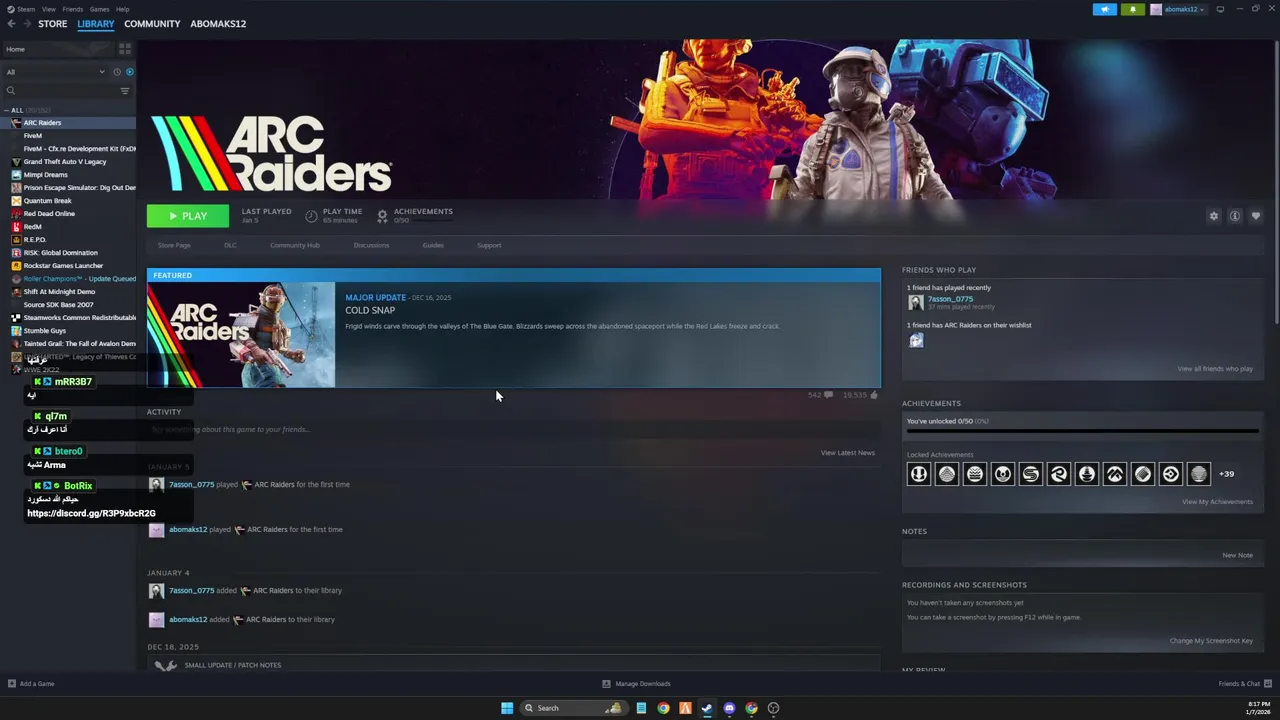This screenshot has height=720, width=1280.
Task: Open the Discussions link
Action: tap(371, 245)
